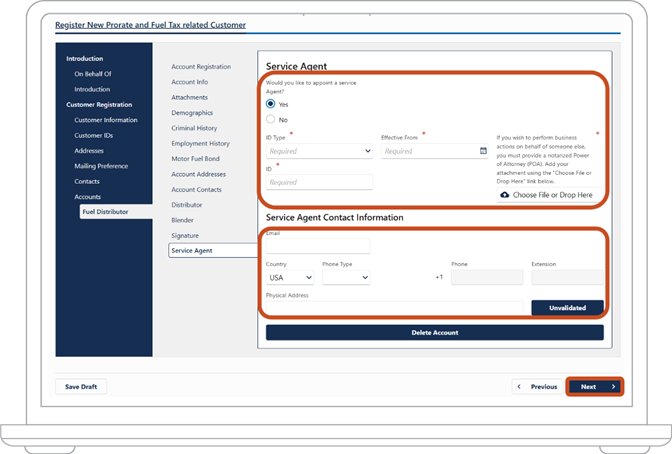Image resolution: width=672 pixels, height=454 pixels.
Task: Select Yes to appoint a service agent
Action: pyautogui.click(x=270, y=104)
